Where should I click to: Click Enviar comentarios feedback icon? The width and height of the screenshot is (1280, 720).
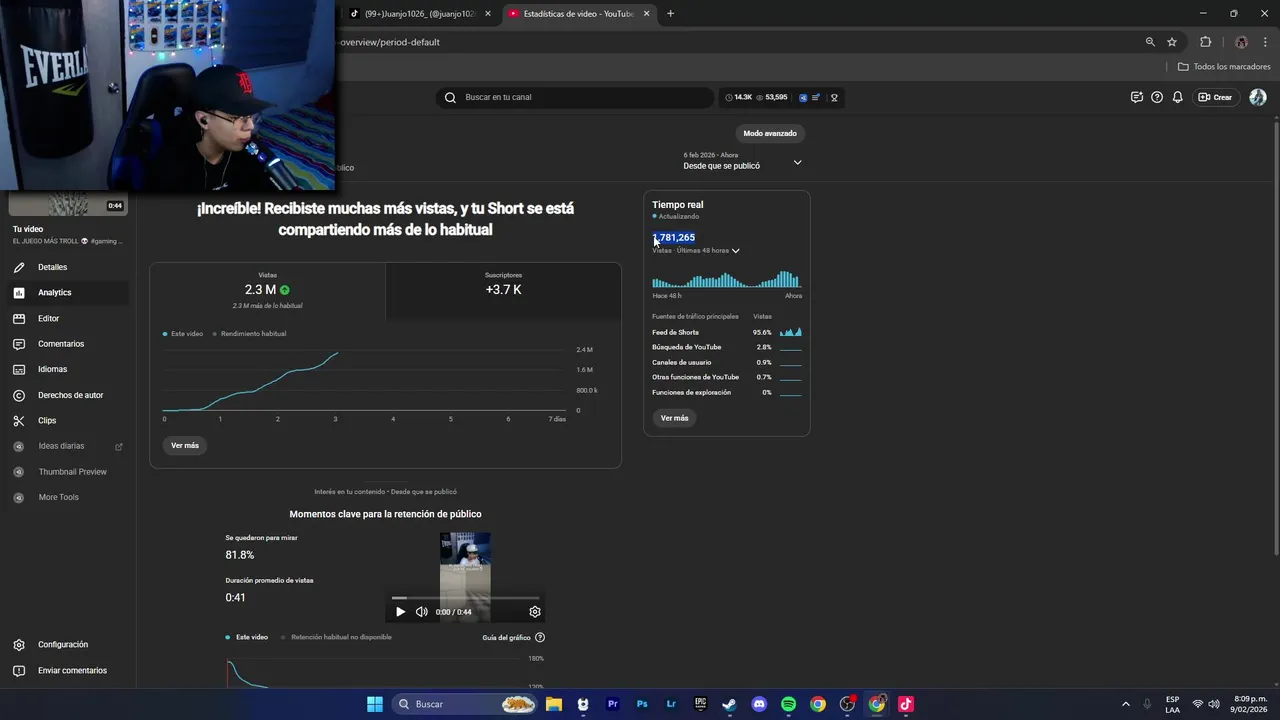[19, 671]
